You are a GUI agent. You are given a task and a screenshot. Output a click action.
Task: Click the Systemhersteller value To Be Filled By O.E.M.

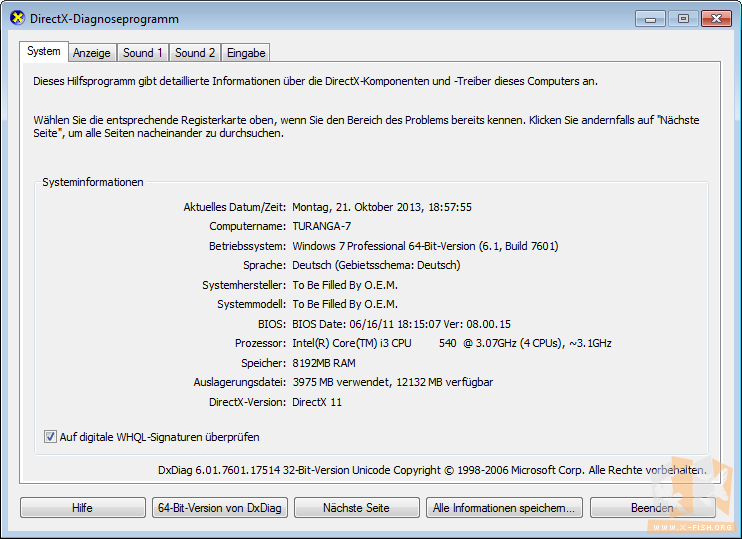tap(345, 285)
